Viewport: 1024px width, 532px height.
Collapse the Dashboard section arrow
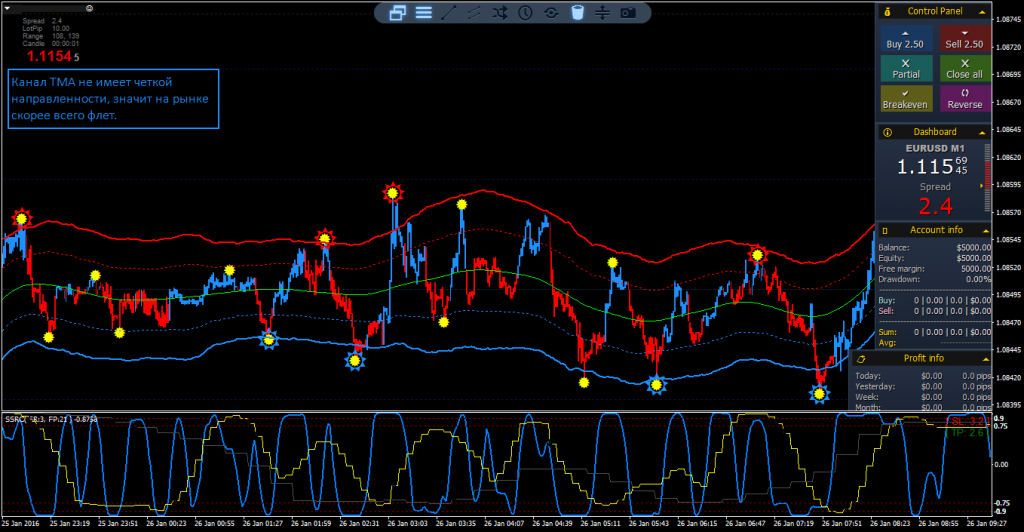tap(983, 132)
